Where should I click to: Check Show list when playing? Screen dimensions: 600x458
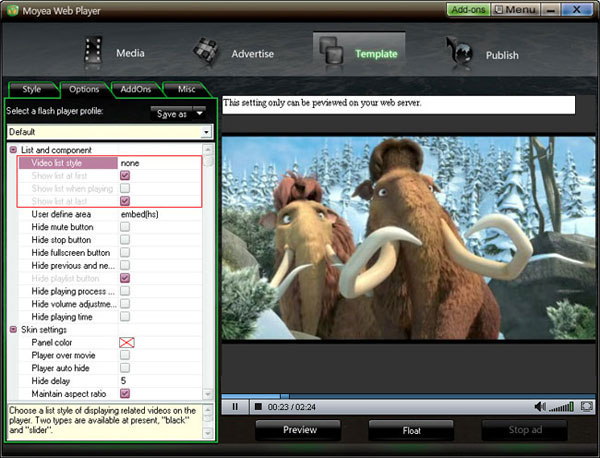pos(125,188)
